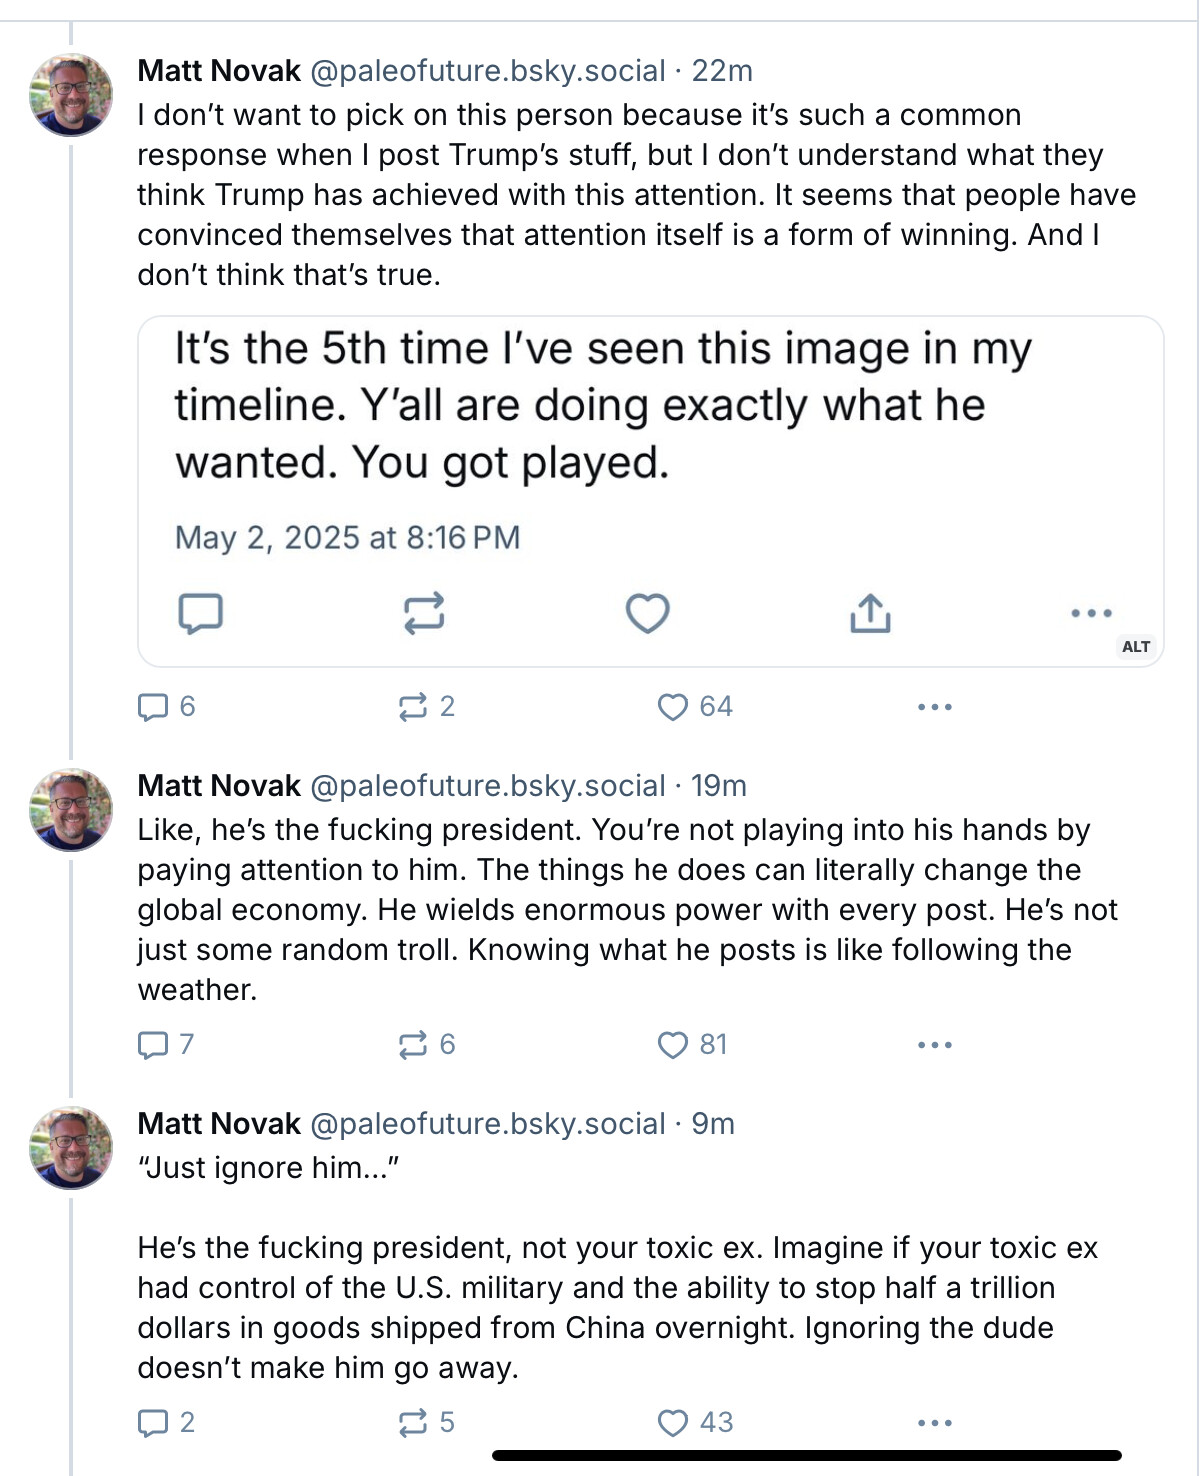Open Matt Novak's avatar on the first post
Viewport: 1203px width, 1476px height.
pyautogui.click(x=71, y=95)
